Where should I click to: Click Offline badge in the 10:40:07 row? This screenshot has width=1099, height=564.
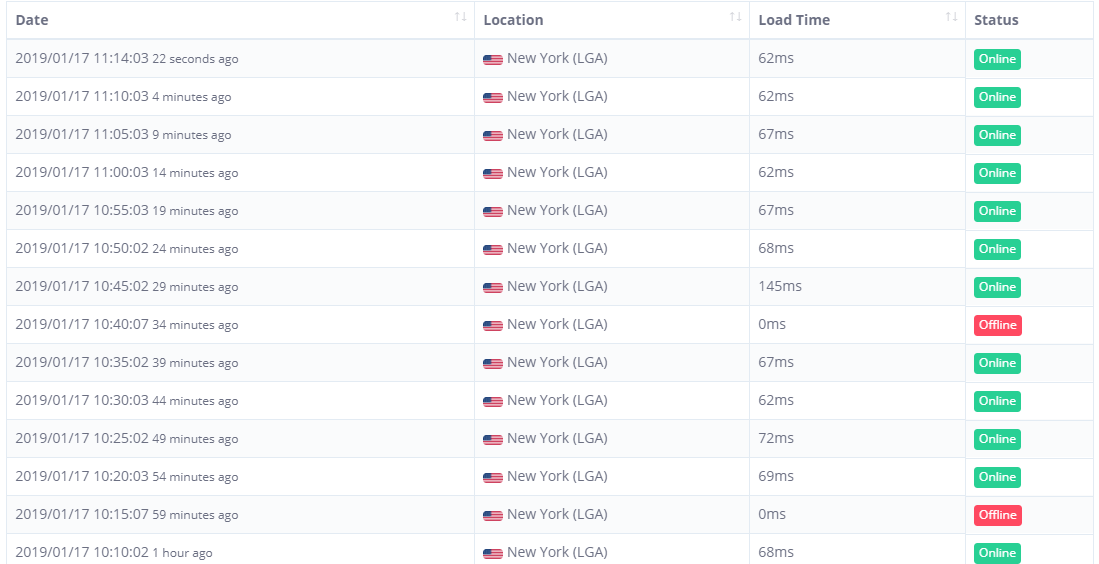(998, 325)
